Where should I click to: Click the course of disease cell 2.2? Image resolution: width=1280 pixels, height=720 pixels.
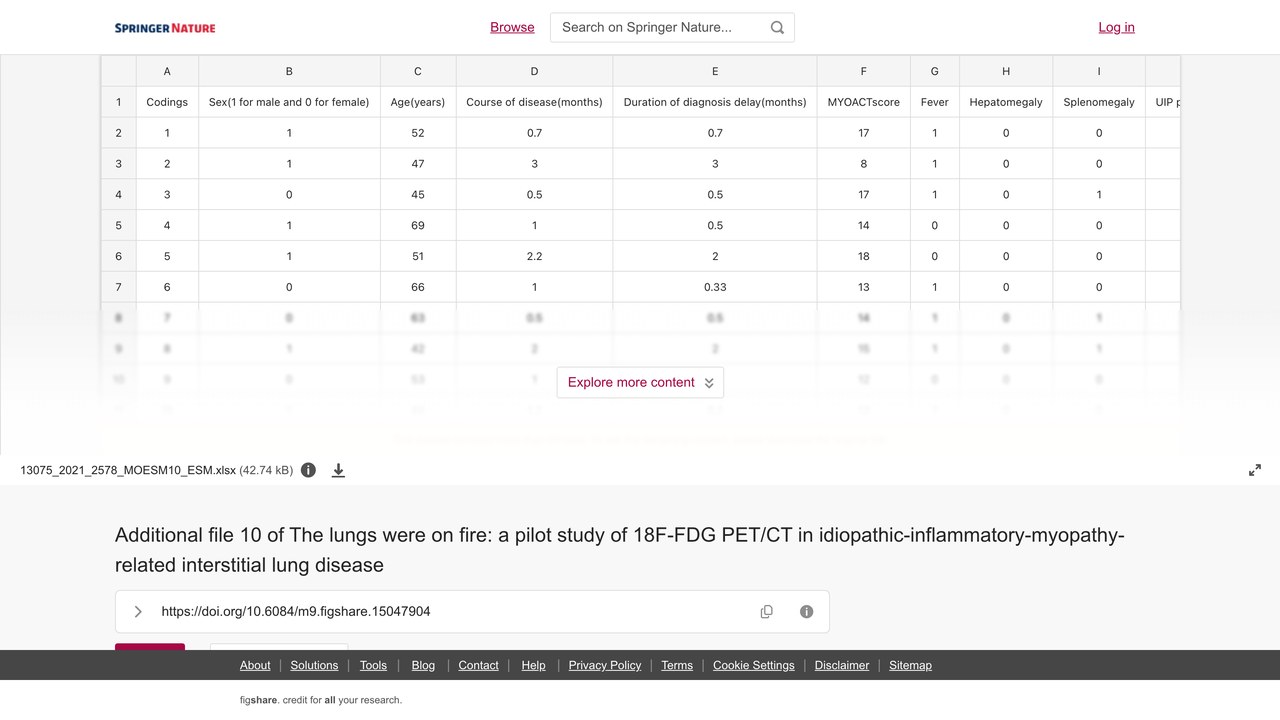[x=534, y=256]
